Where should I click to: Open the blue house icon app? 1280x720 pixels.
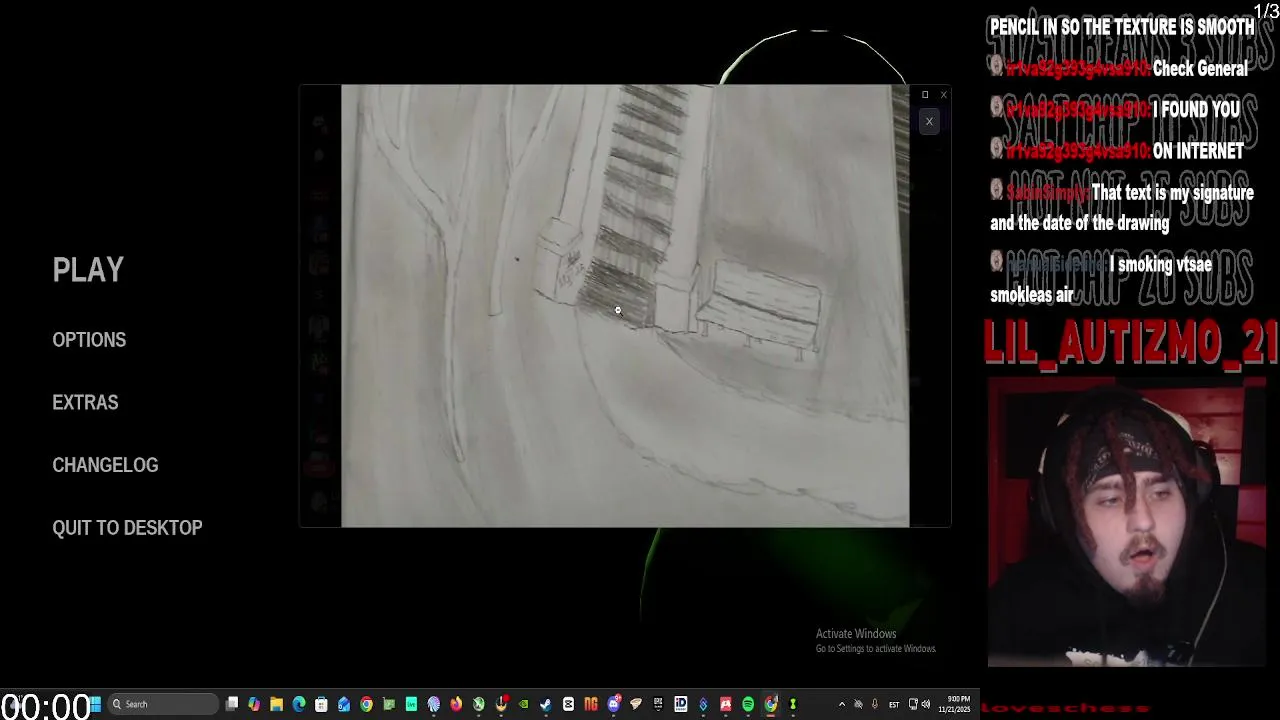[344, 704]
